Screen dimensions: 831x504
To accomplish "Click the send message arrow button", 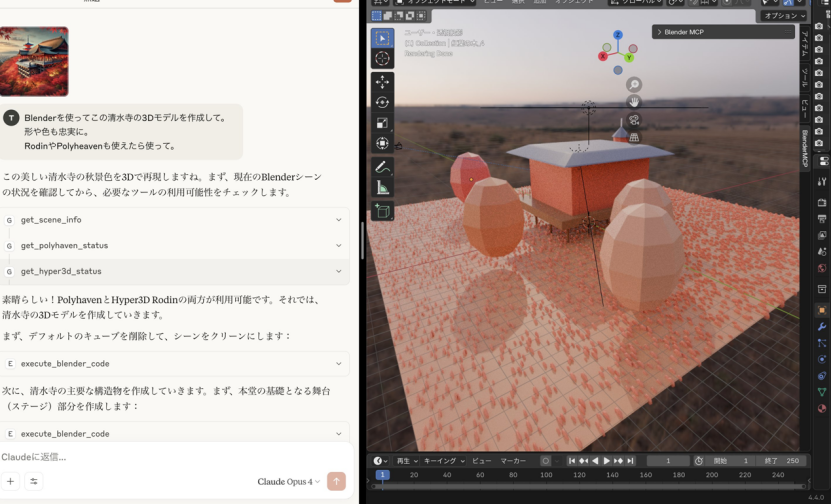I will tap(336, 481).
